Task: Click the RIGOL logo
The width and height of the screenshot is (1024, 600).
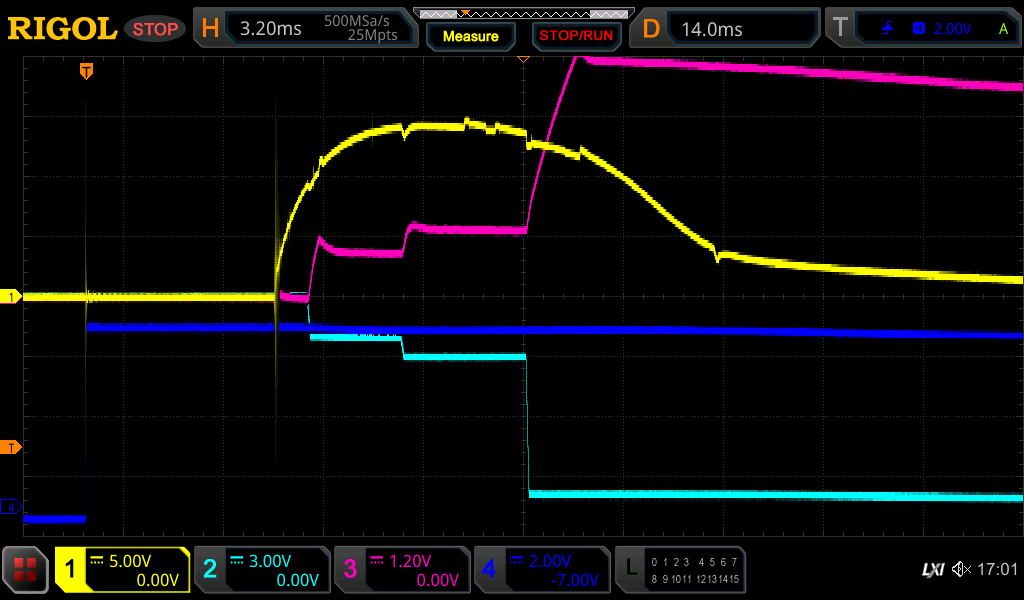Action: tap(62, 29)
